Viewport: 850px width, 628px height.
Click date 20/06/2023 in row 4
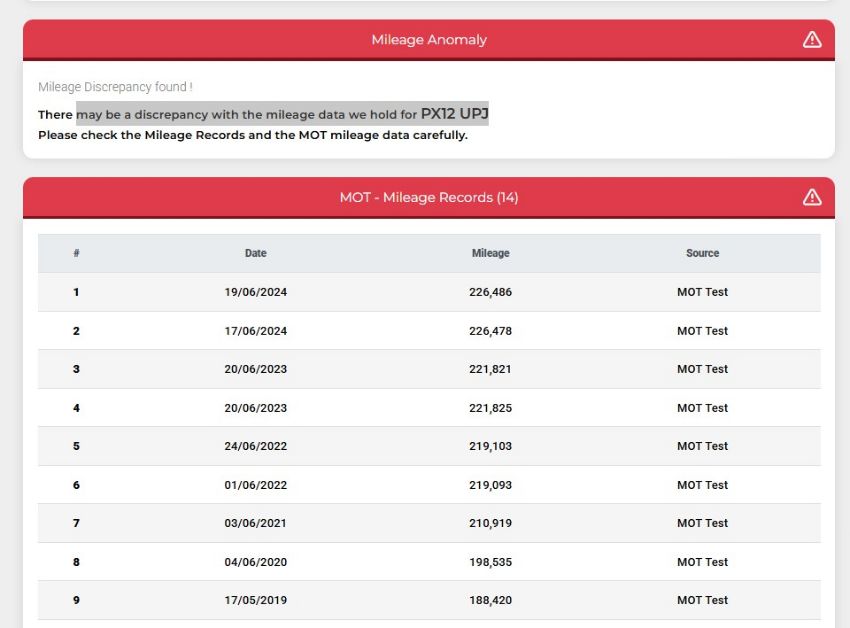tap(255, 408)
